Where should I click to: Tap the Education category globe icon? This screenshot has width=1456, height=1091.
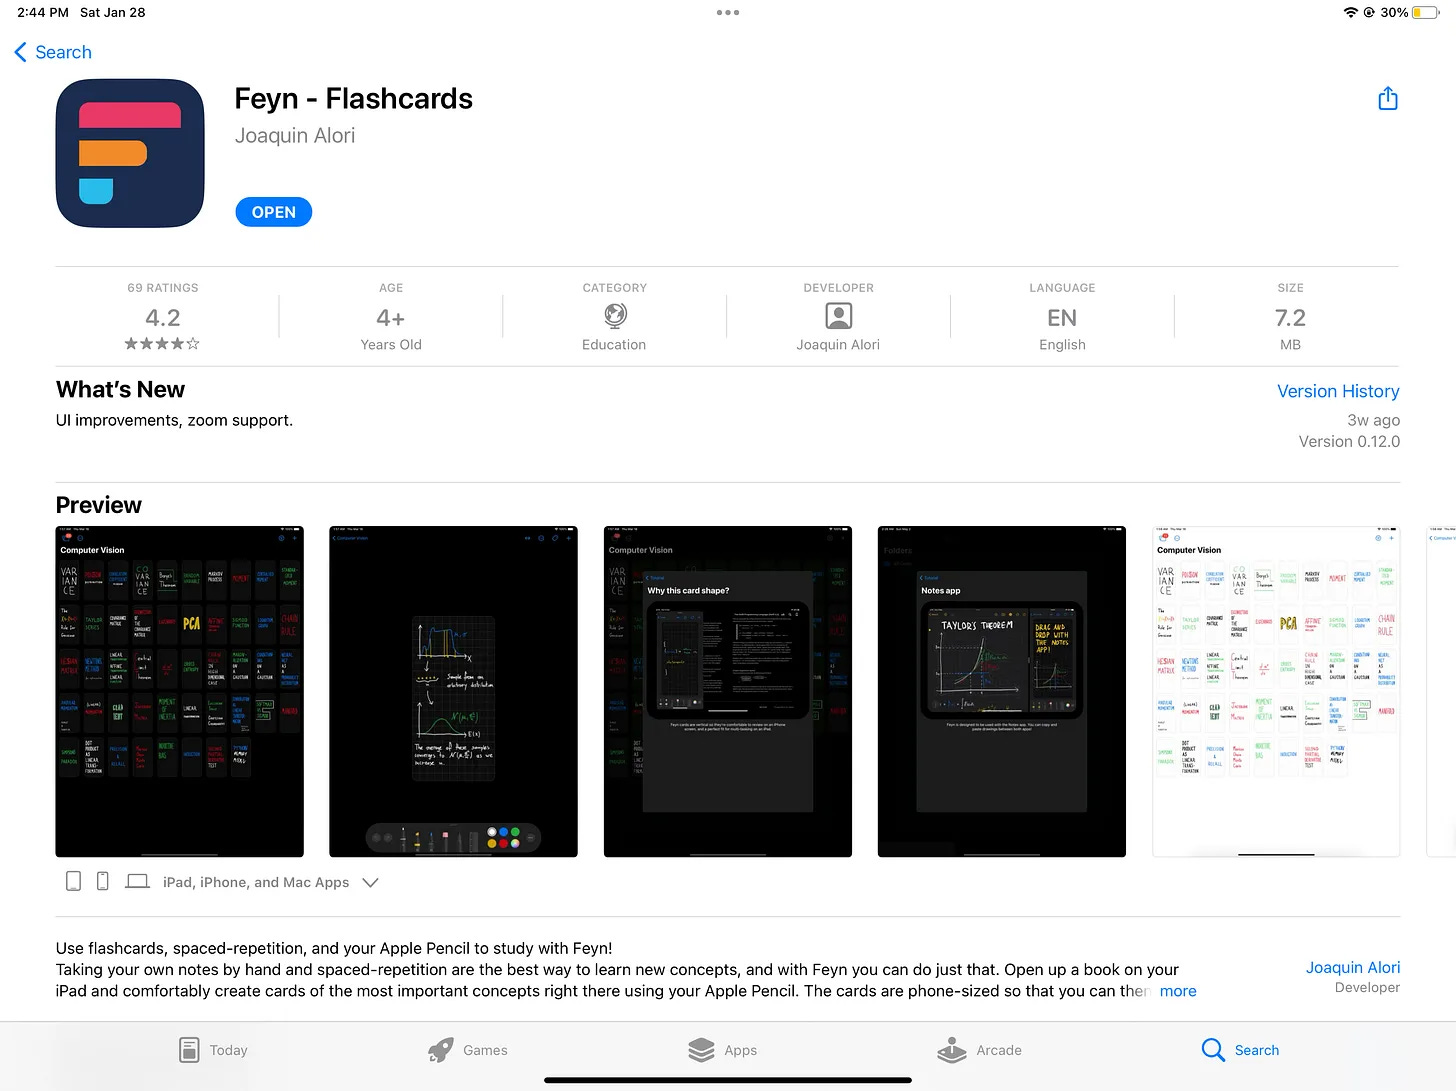click(x=615, y=316)
